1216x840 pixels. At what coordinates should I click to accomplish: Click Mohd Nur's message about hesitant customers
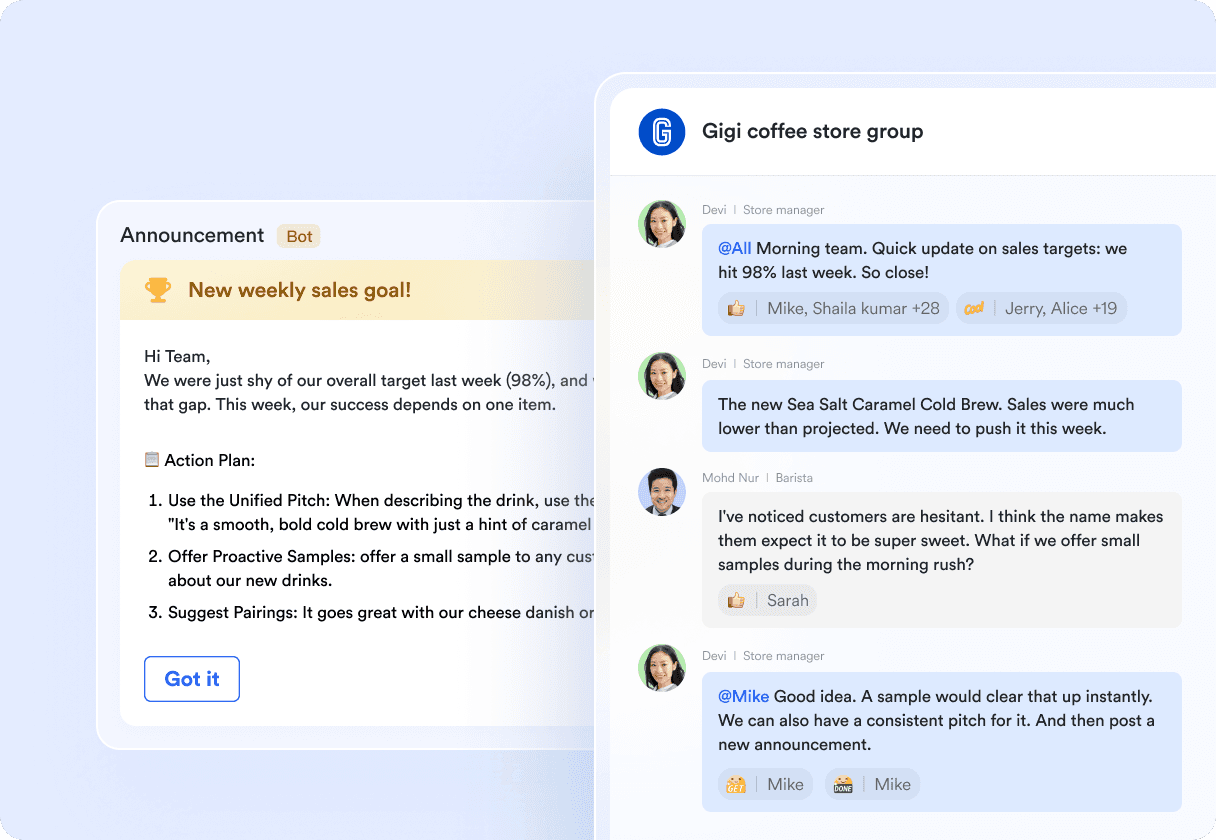(x=942, y=560)
